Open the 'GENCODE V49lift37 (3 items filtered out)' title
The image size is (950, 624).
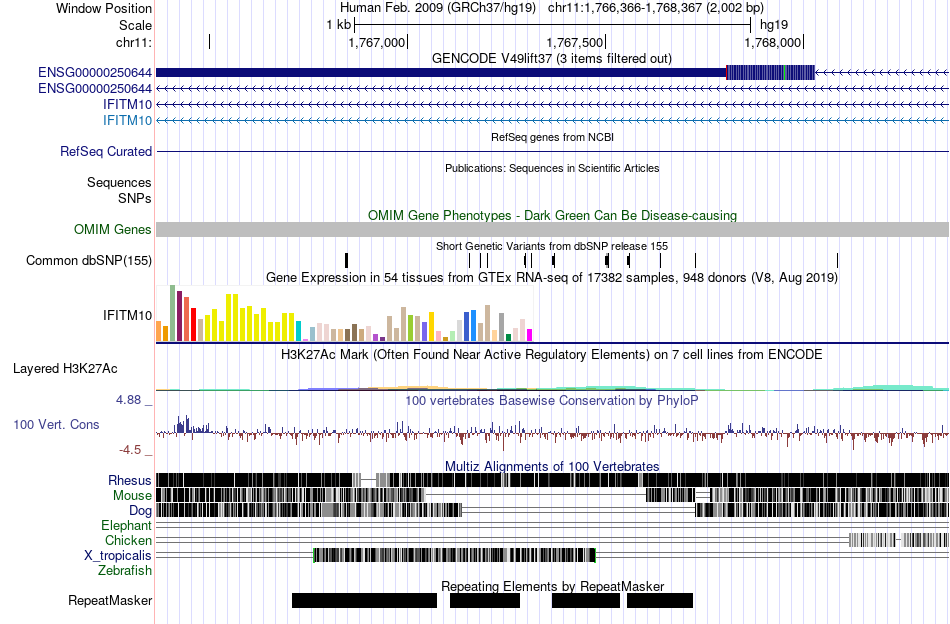tap(552, 59)
